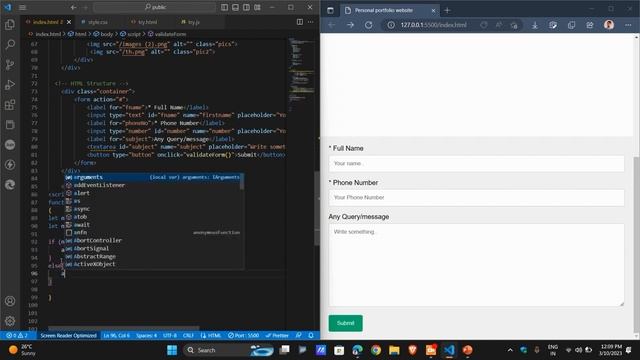Reload the page in Edge browser

tap(369, 25)
